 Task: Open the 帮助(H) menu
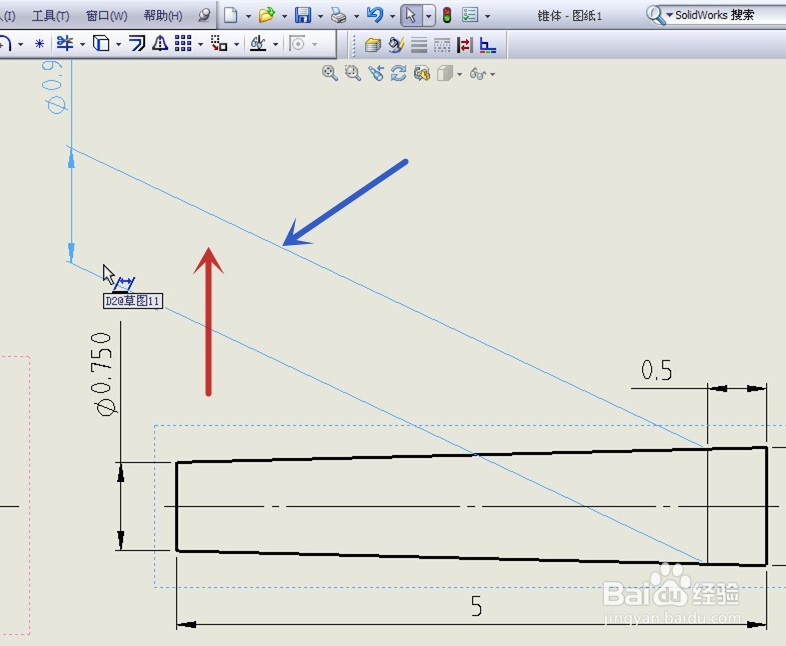click(x=163, y=16)
